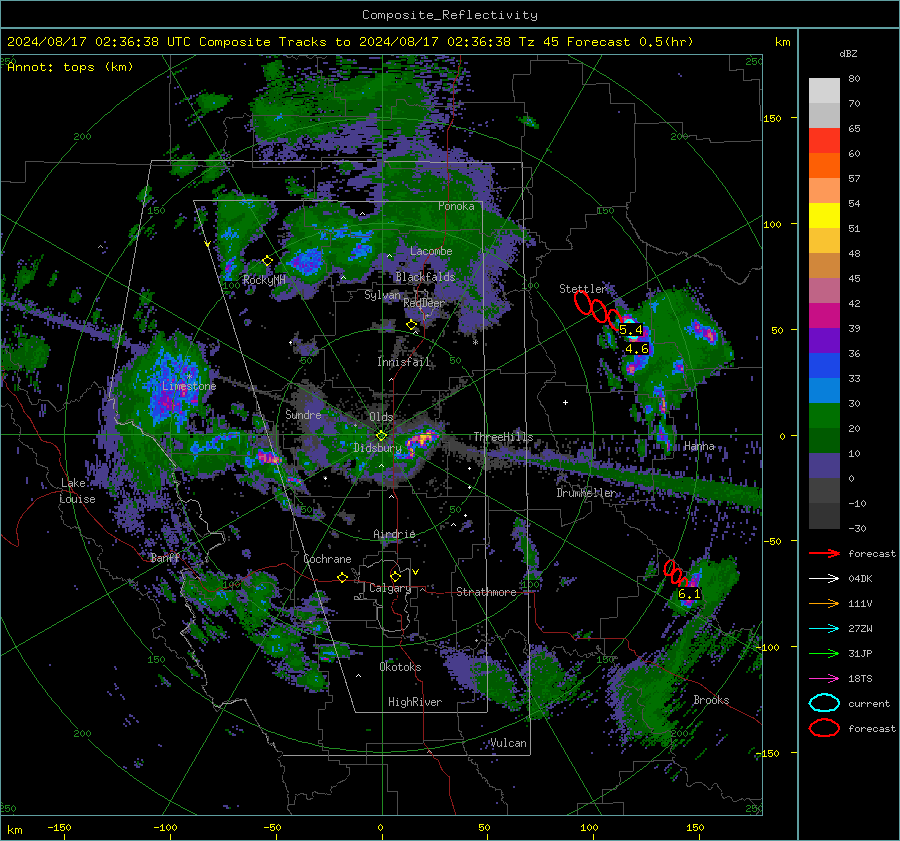
Task: Select the 6.1 storm top label
Action: coord(689,594)
